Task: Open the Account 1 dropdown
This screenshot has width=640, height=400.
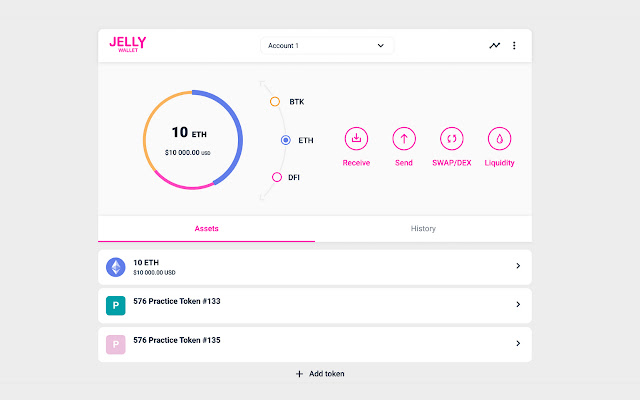Action: (x=327, y=45)
